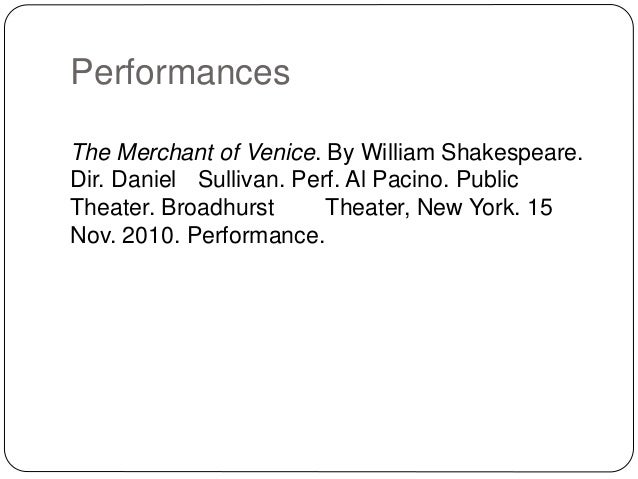Click the name William Shakespeare
Viewport: 638px width, 479px height.
(470, 153)
